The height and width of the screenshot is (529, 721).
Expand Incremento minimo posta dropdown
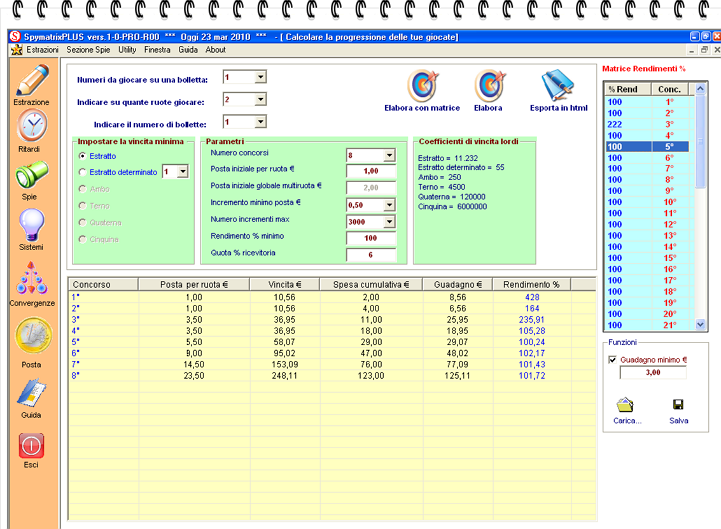[389, 205]
